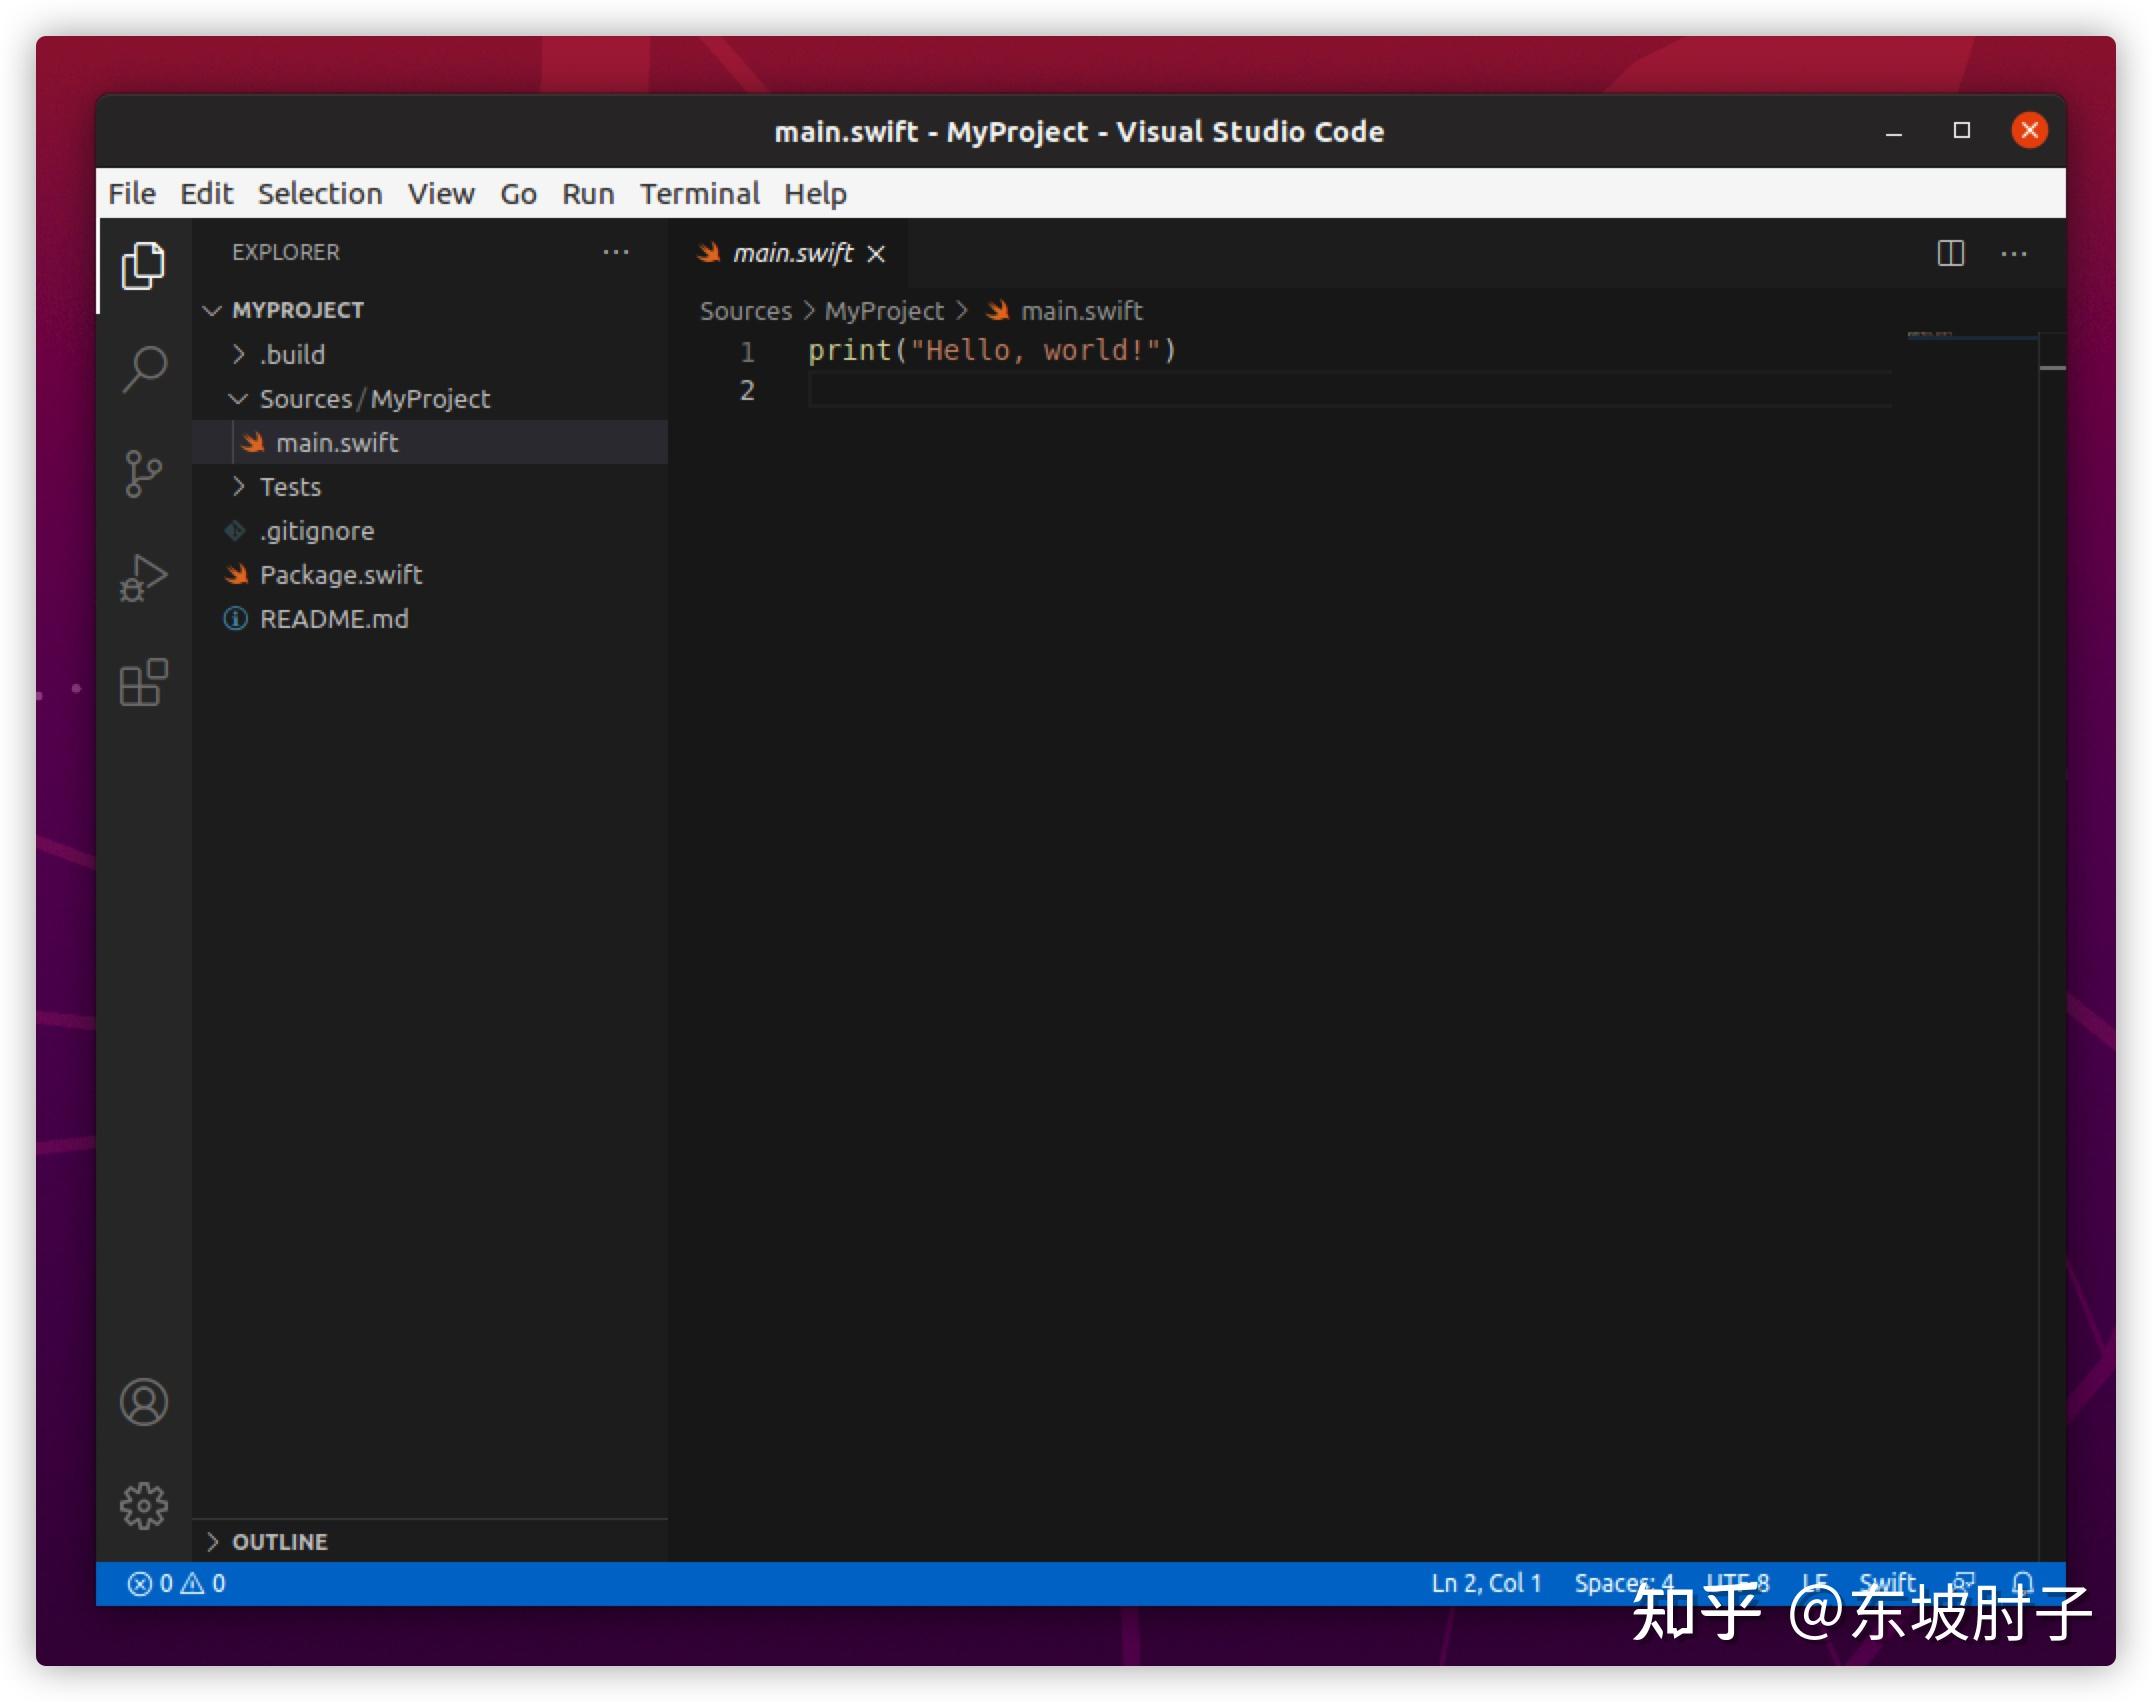Click the Package.swift Swift file icon
The image size is (2152, 1702).
coord(236,575)
